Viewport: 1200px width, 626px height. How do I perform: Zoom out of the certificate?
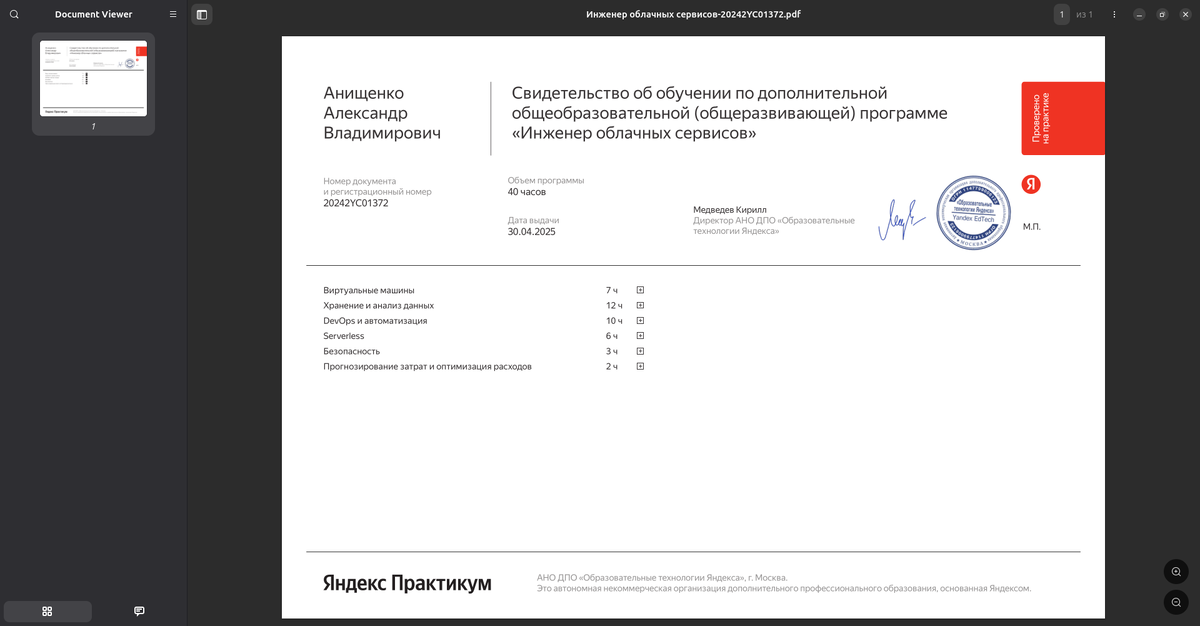point(1176,603)
